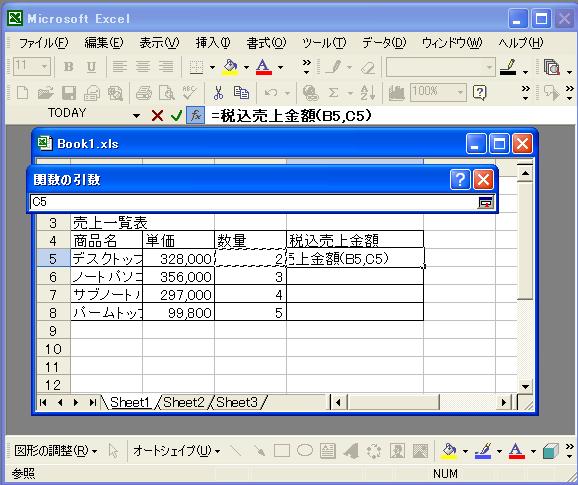
Task: Click the Open file icon
Action: point(46,93)
